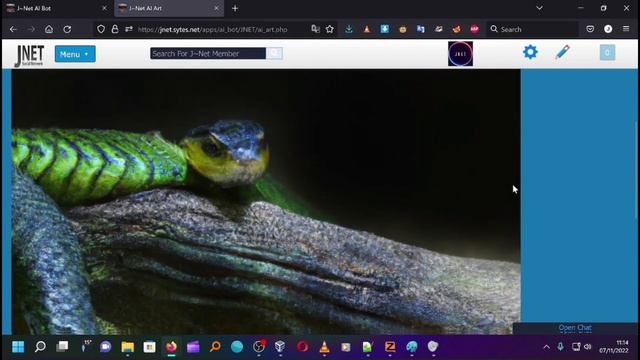Click the pencil edit icon
Screen dimensions: 640x360
(x=562, y=52)
